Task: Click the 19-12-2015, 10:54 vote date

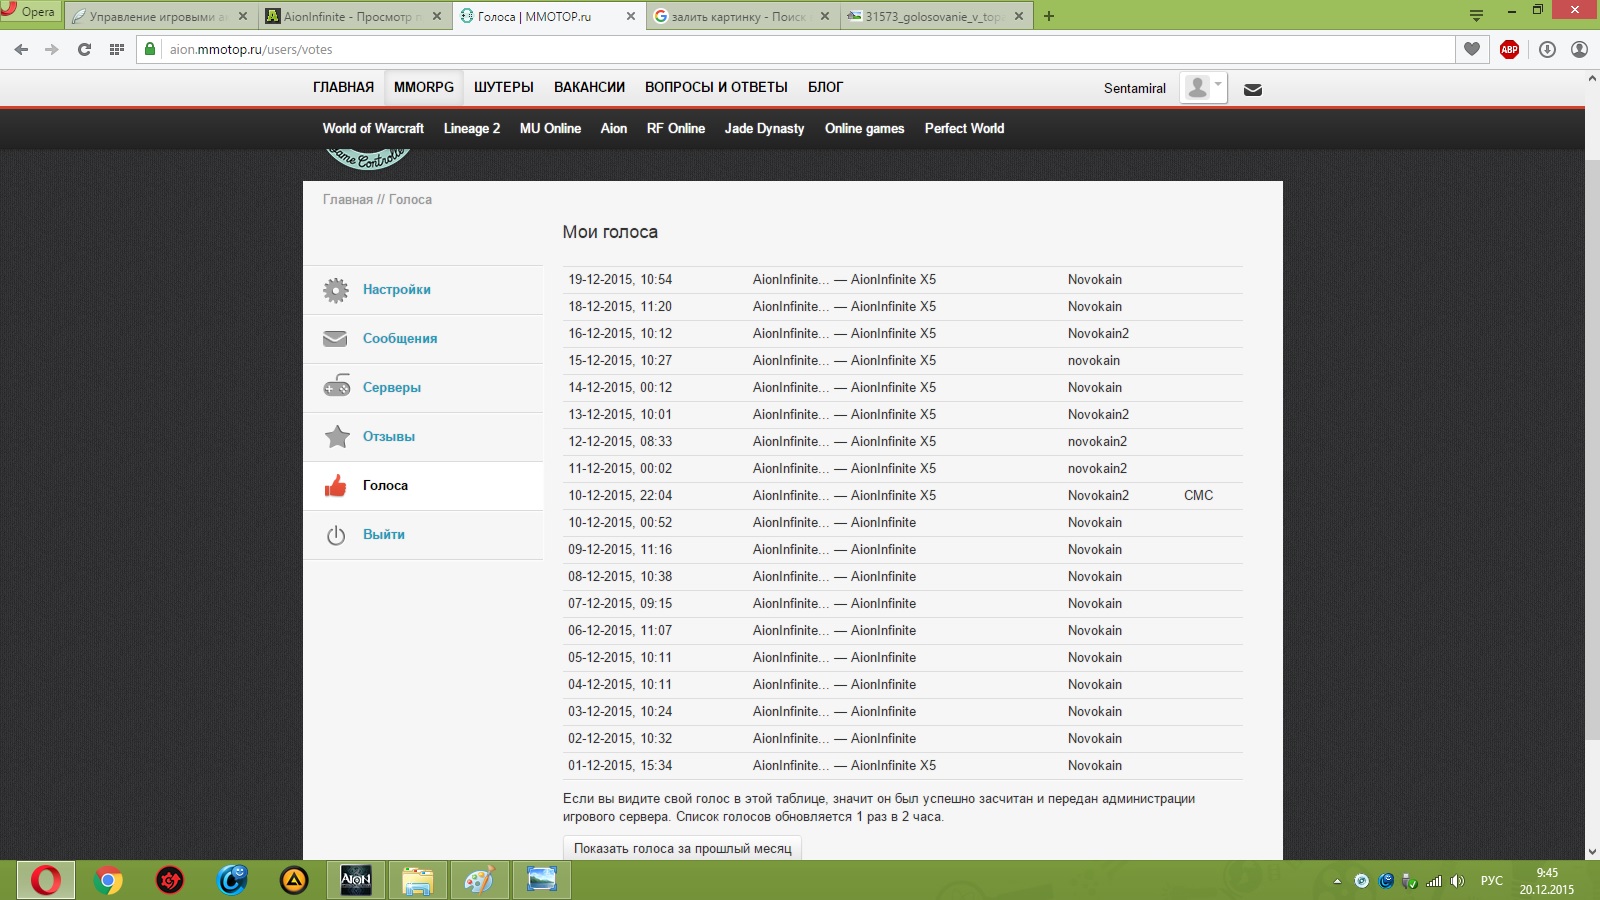Action: pos(620,279)
